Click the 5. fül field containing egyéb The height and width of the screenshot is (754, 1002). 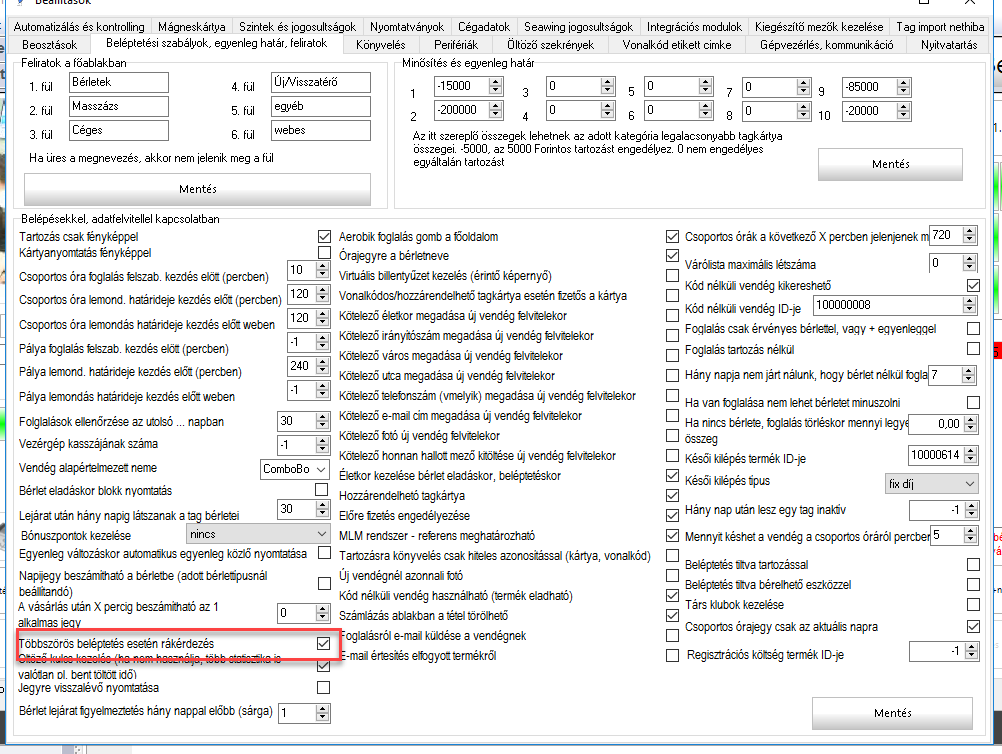[321, 107]
